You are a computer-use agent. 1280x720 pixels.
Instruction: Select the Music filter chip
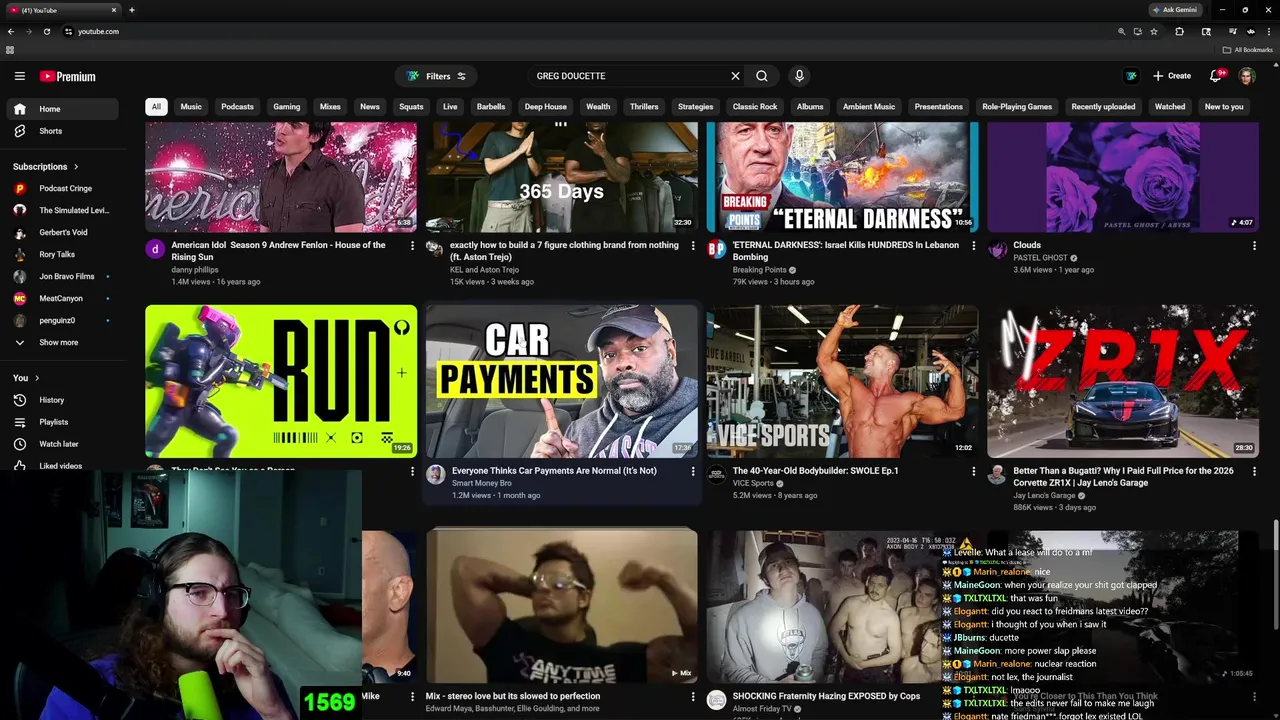point(191,106)
